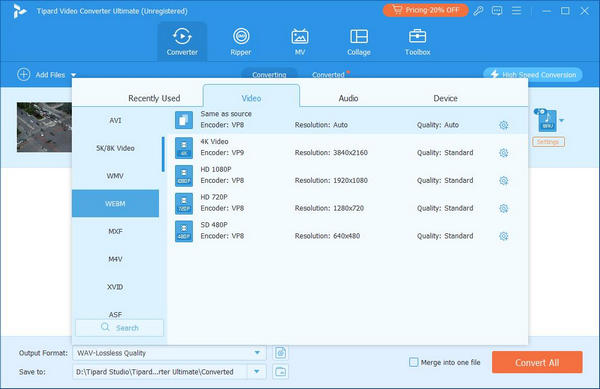Select MXF in the format list
Viewport: 600px width, 389px height.
[115, 231]
